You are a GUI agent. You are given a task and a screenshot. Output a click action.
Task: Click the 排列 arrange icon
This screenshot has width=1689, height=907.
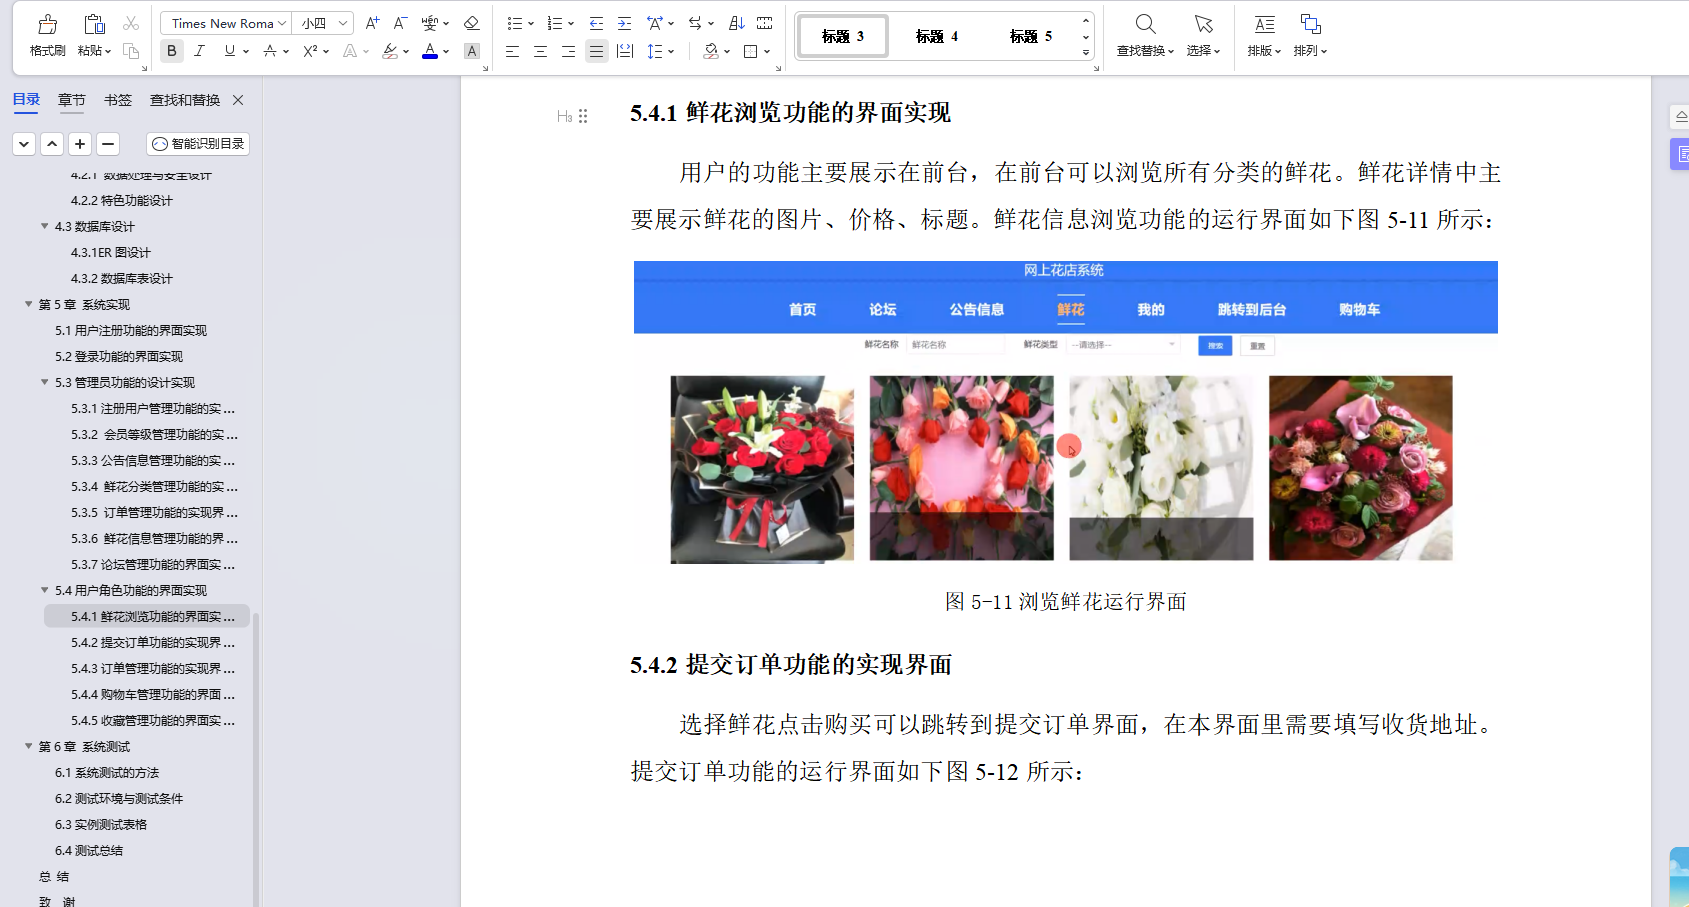[x=1310, y=36]
